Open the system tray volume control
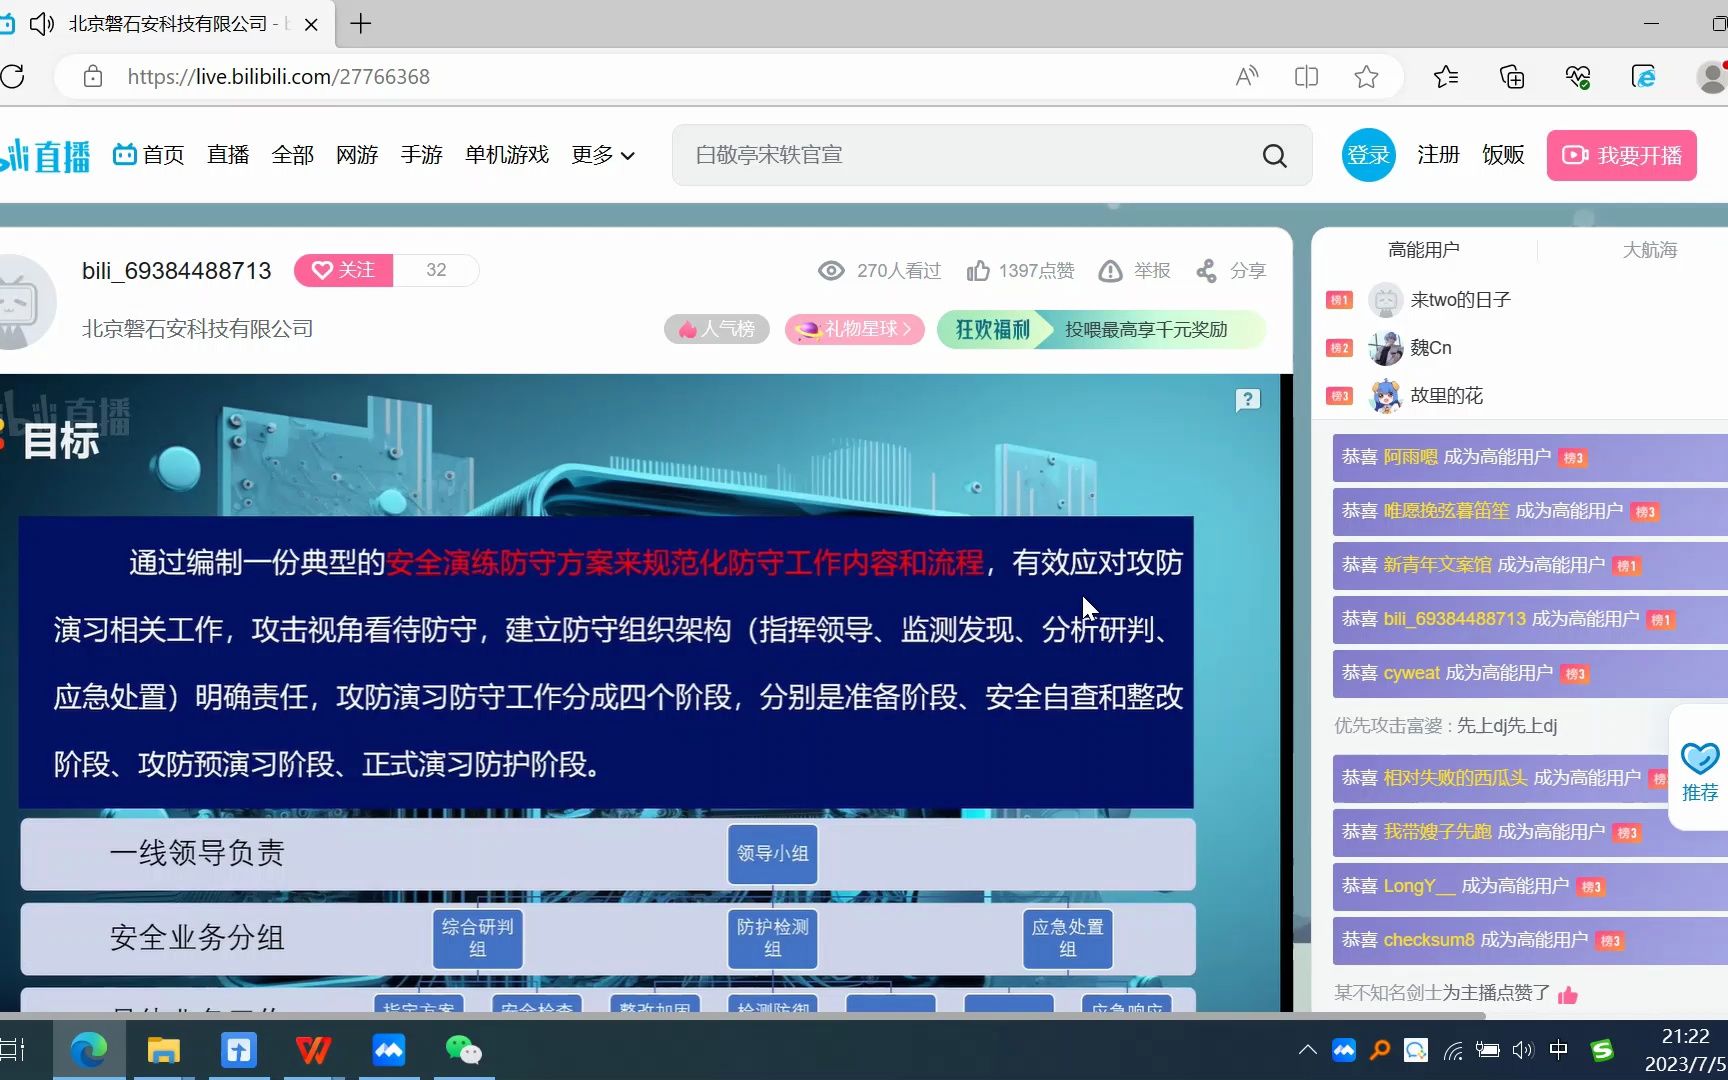This screenshot has width=1728, height=1080. (1523, 1050)
